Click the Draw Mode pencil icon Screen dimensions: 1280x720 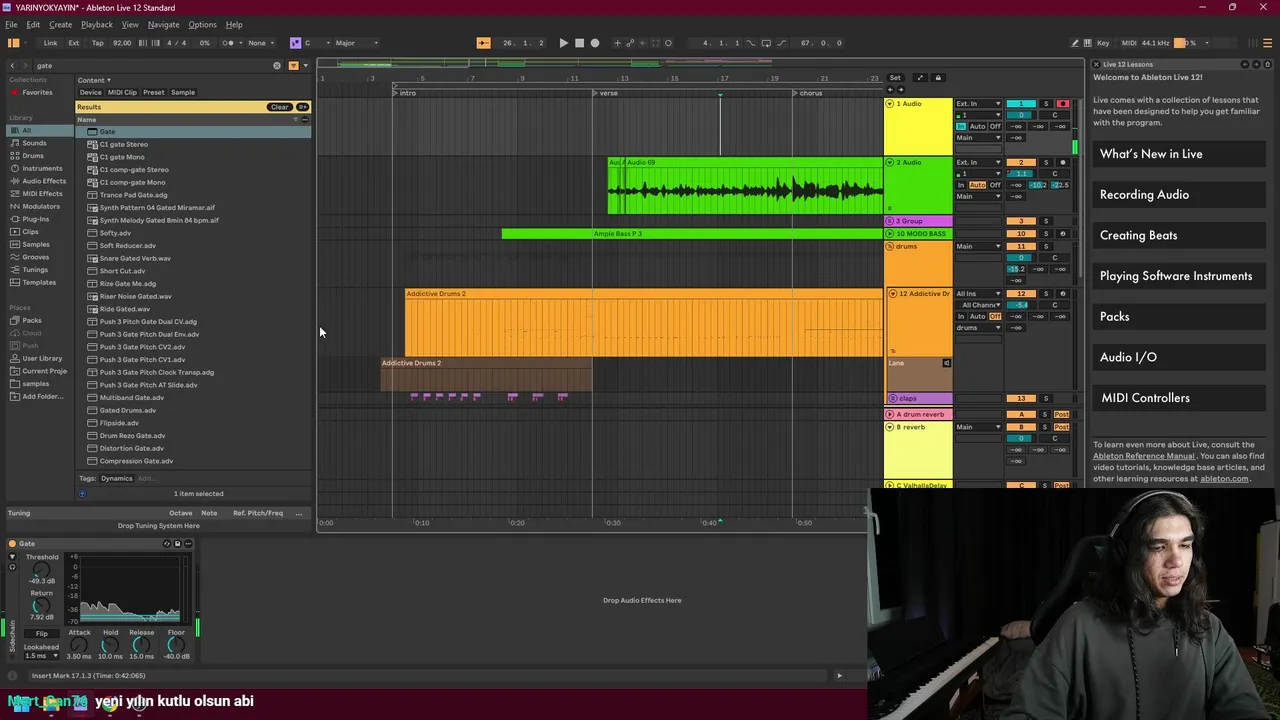pos(1074,43)
